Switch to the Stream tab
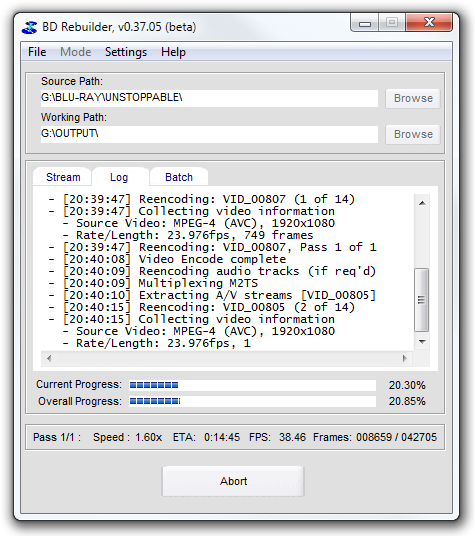Image resolution: width=475 pixels, height=536 pixels. (63, 177)
